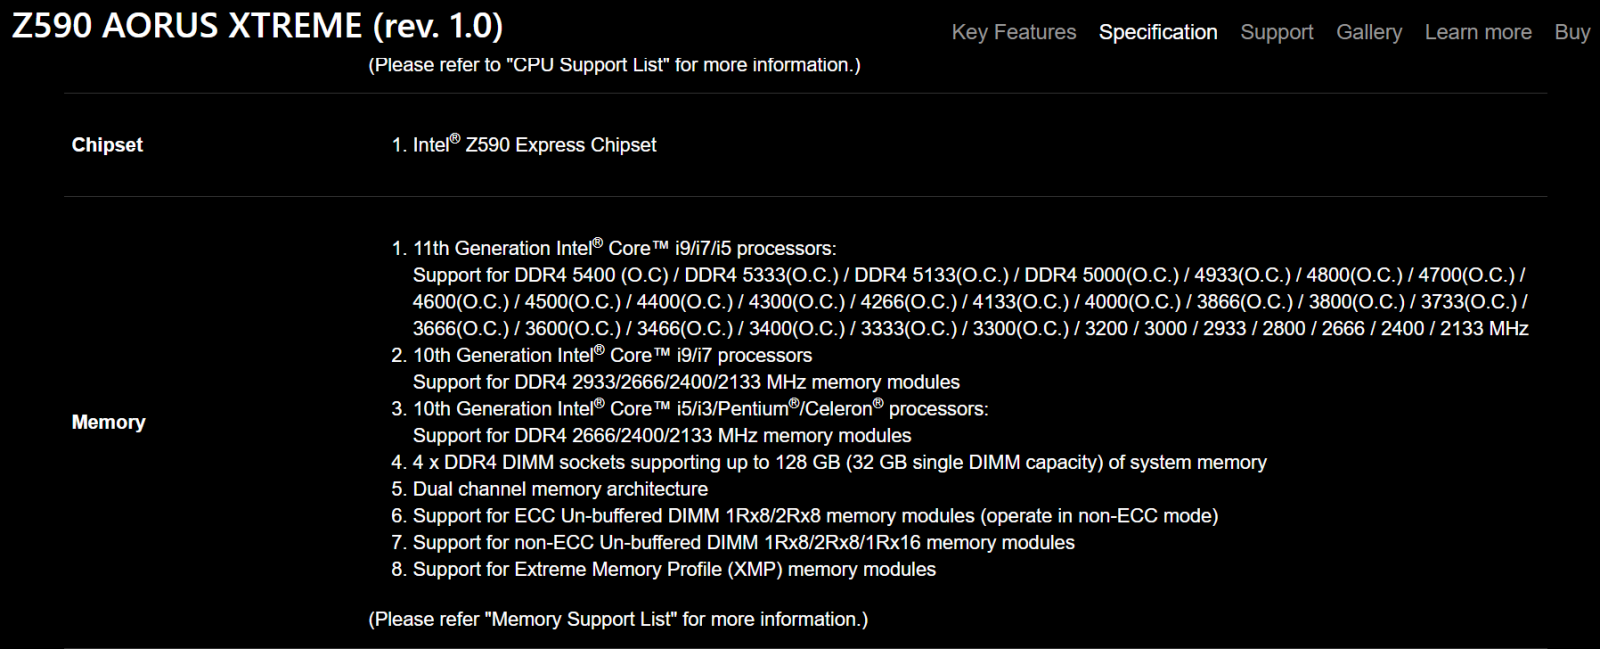Click the Chipset row heading
The width and height of the screenshot is (1600, 649).
tap(107, 145)
